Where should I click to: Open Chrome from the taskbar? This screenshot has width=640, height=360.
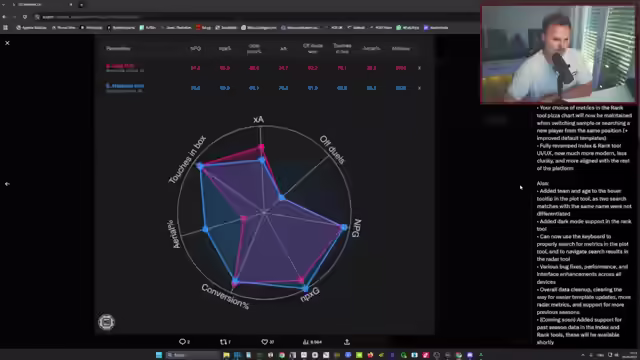[x=282, y=355]
